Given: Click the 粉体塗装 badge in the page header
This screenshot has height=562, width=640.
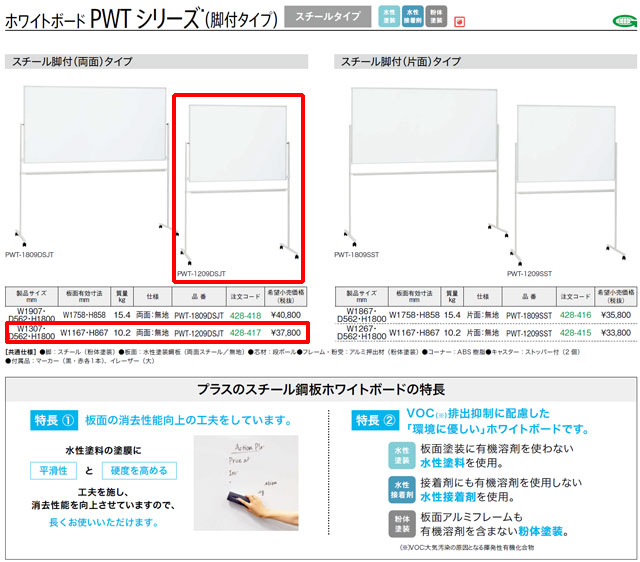Looking at the screenshot, I should point(436,16).
